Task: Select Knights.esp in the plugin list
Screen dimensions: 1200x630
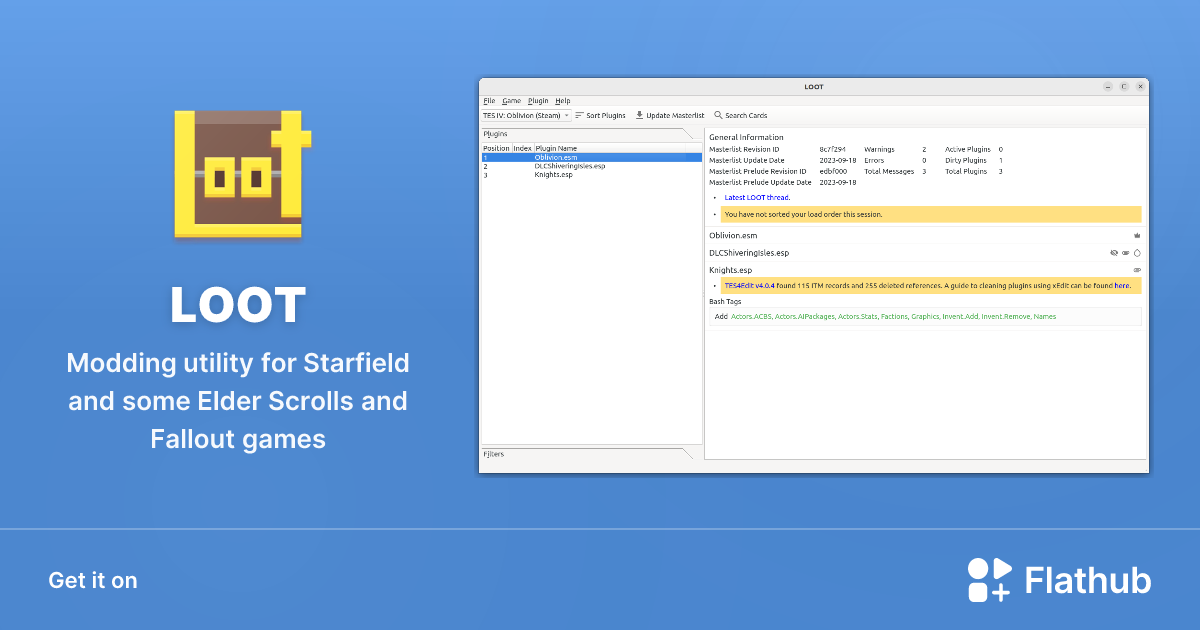Action: coord(553,175)
